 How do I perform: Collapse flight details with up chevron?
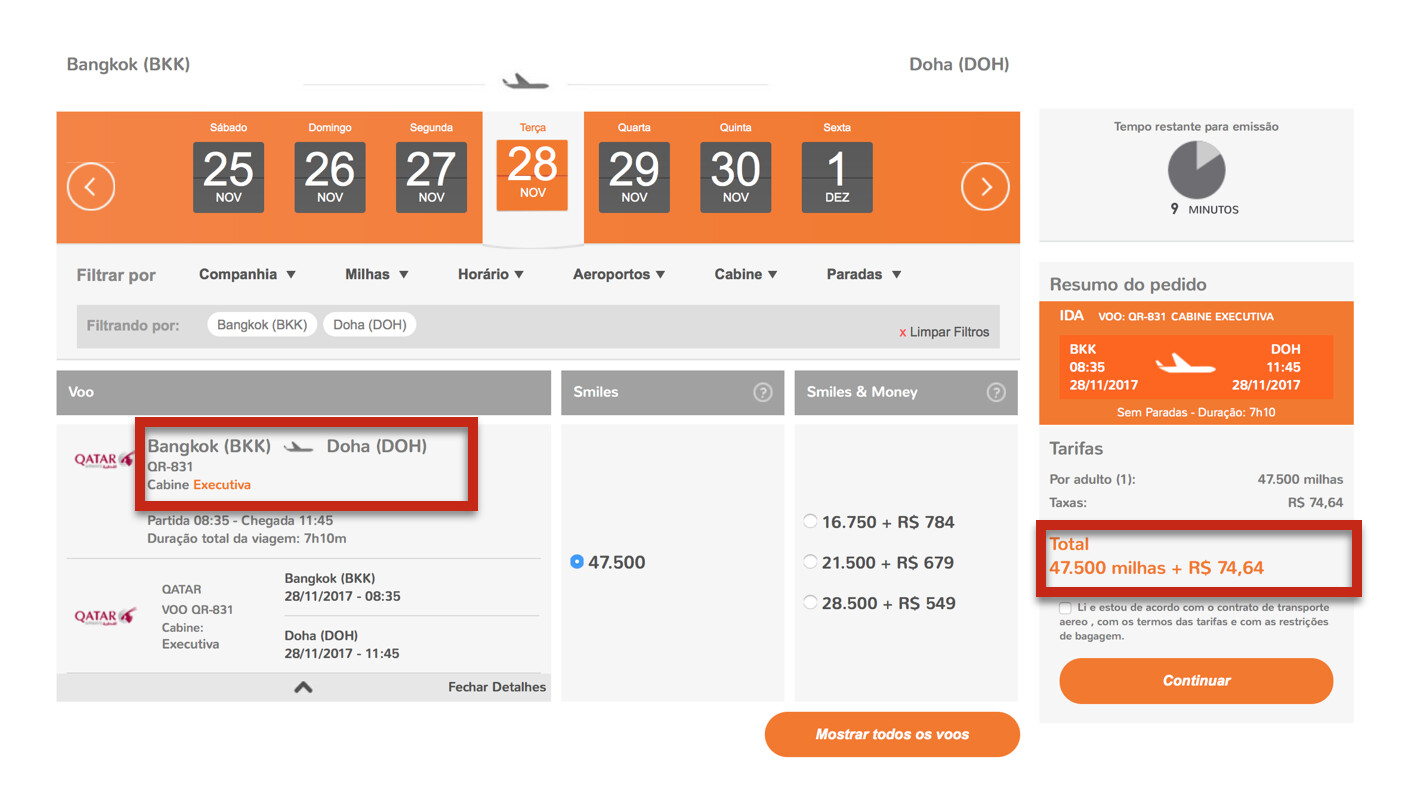(x=303, y=687)
